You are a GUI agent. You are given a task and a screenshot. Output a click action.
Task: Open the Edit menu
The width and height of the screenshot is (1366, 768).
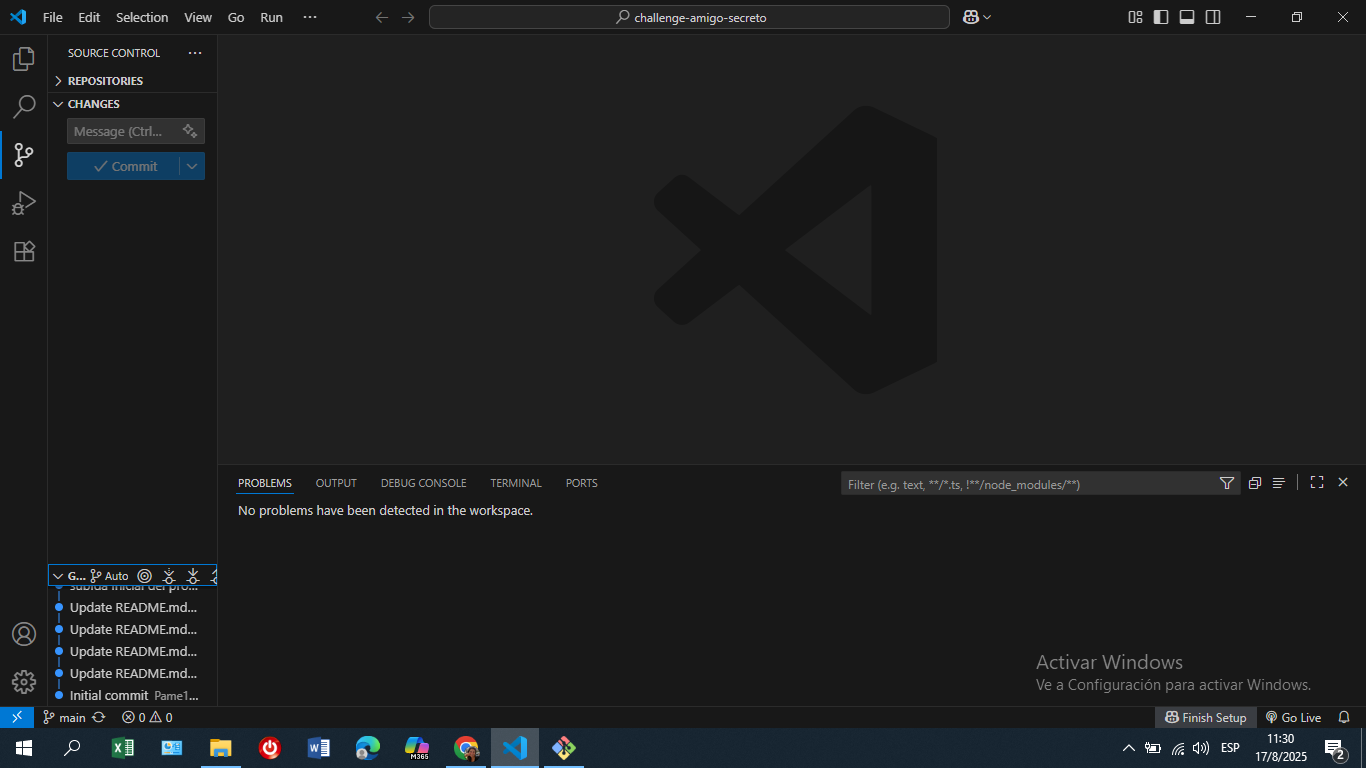point(89,17)
